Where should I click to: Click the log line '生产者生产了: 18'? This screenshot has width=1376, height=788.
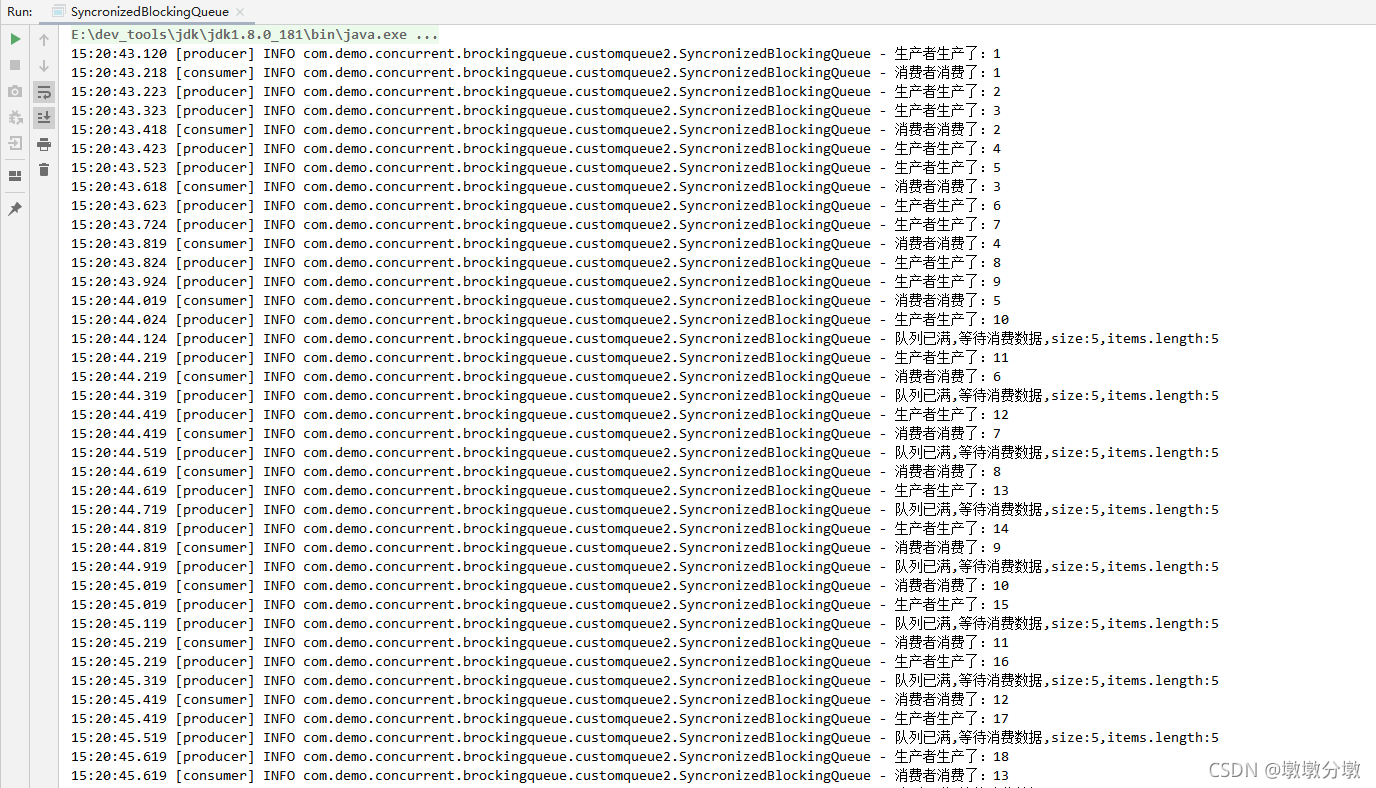pyautogui.click(x=540, y=757)
